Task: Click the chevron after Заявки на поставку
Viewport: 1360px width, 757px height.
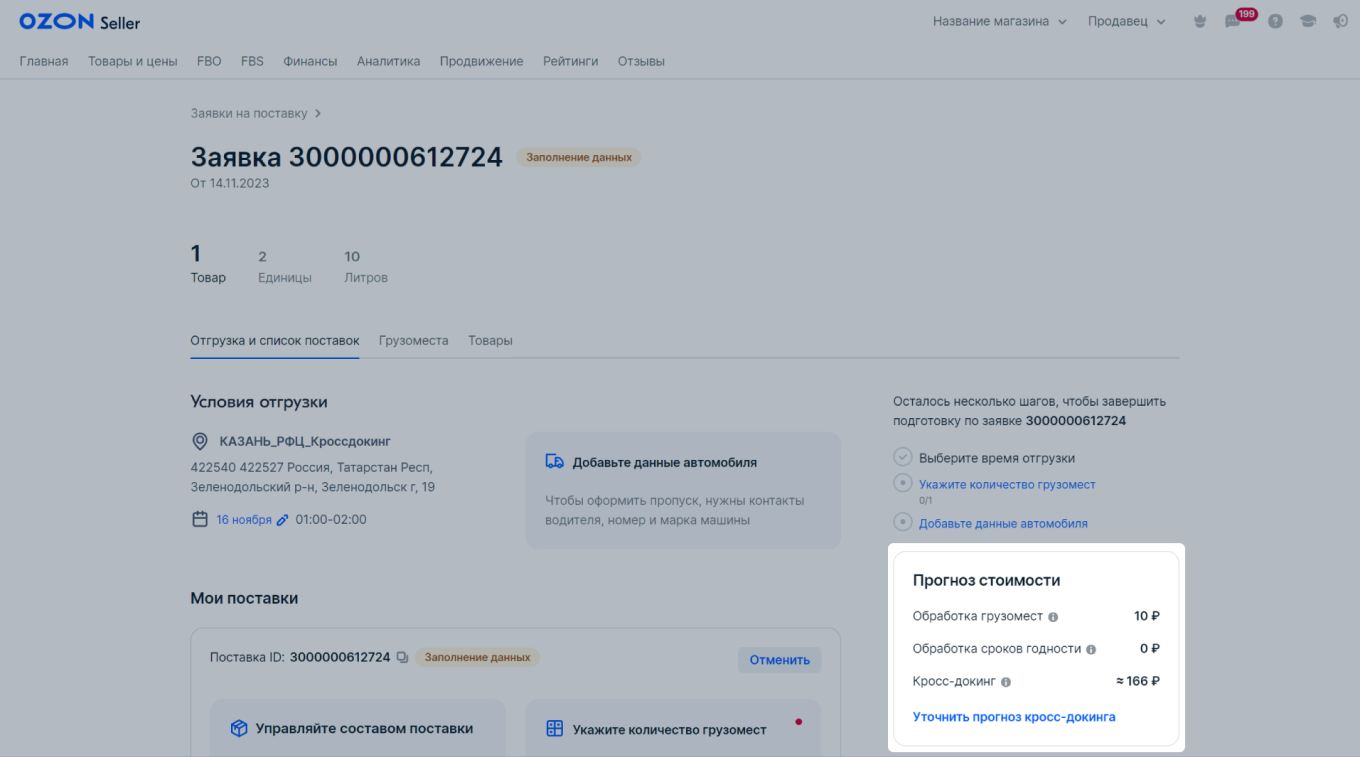Action: [x=318, y=113]
